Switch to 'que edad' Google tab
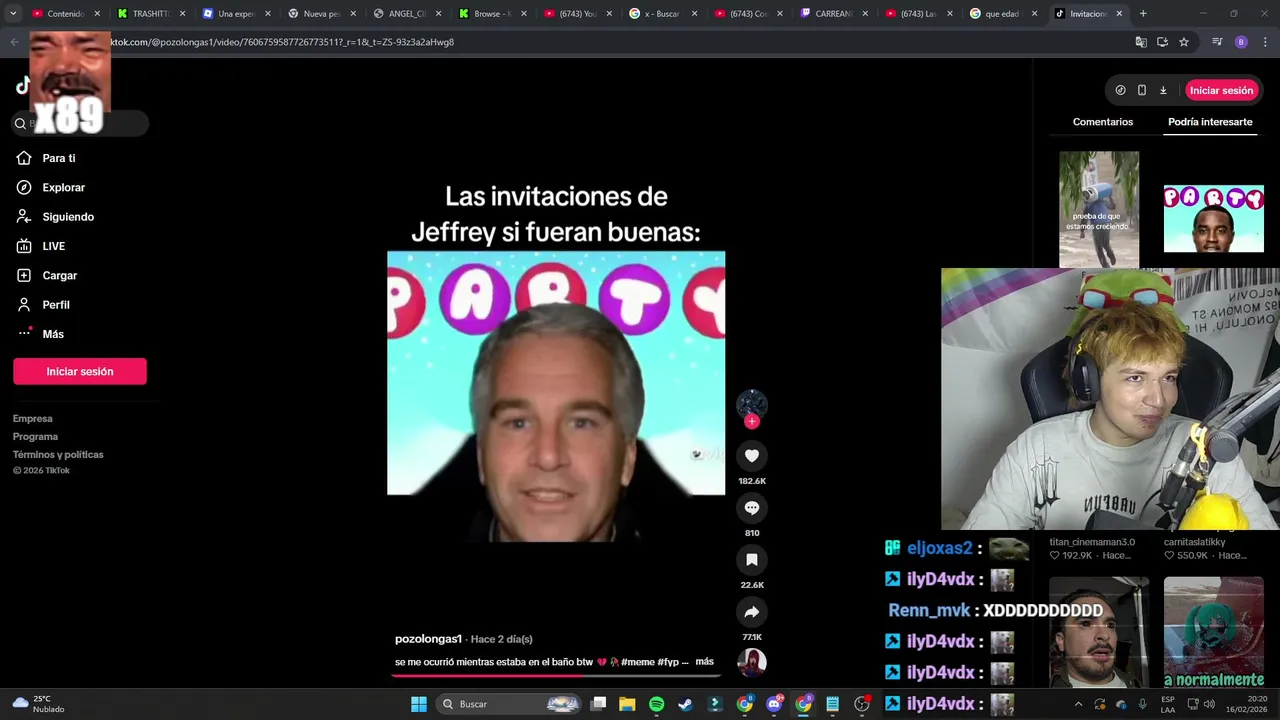 coord(1002,14)
